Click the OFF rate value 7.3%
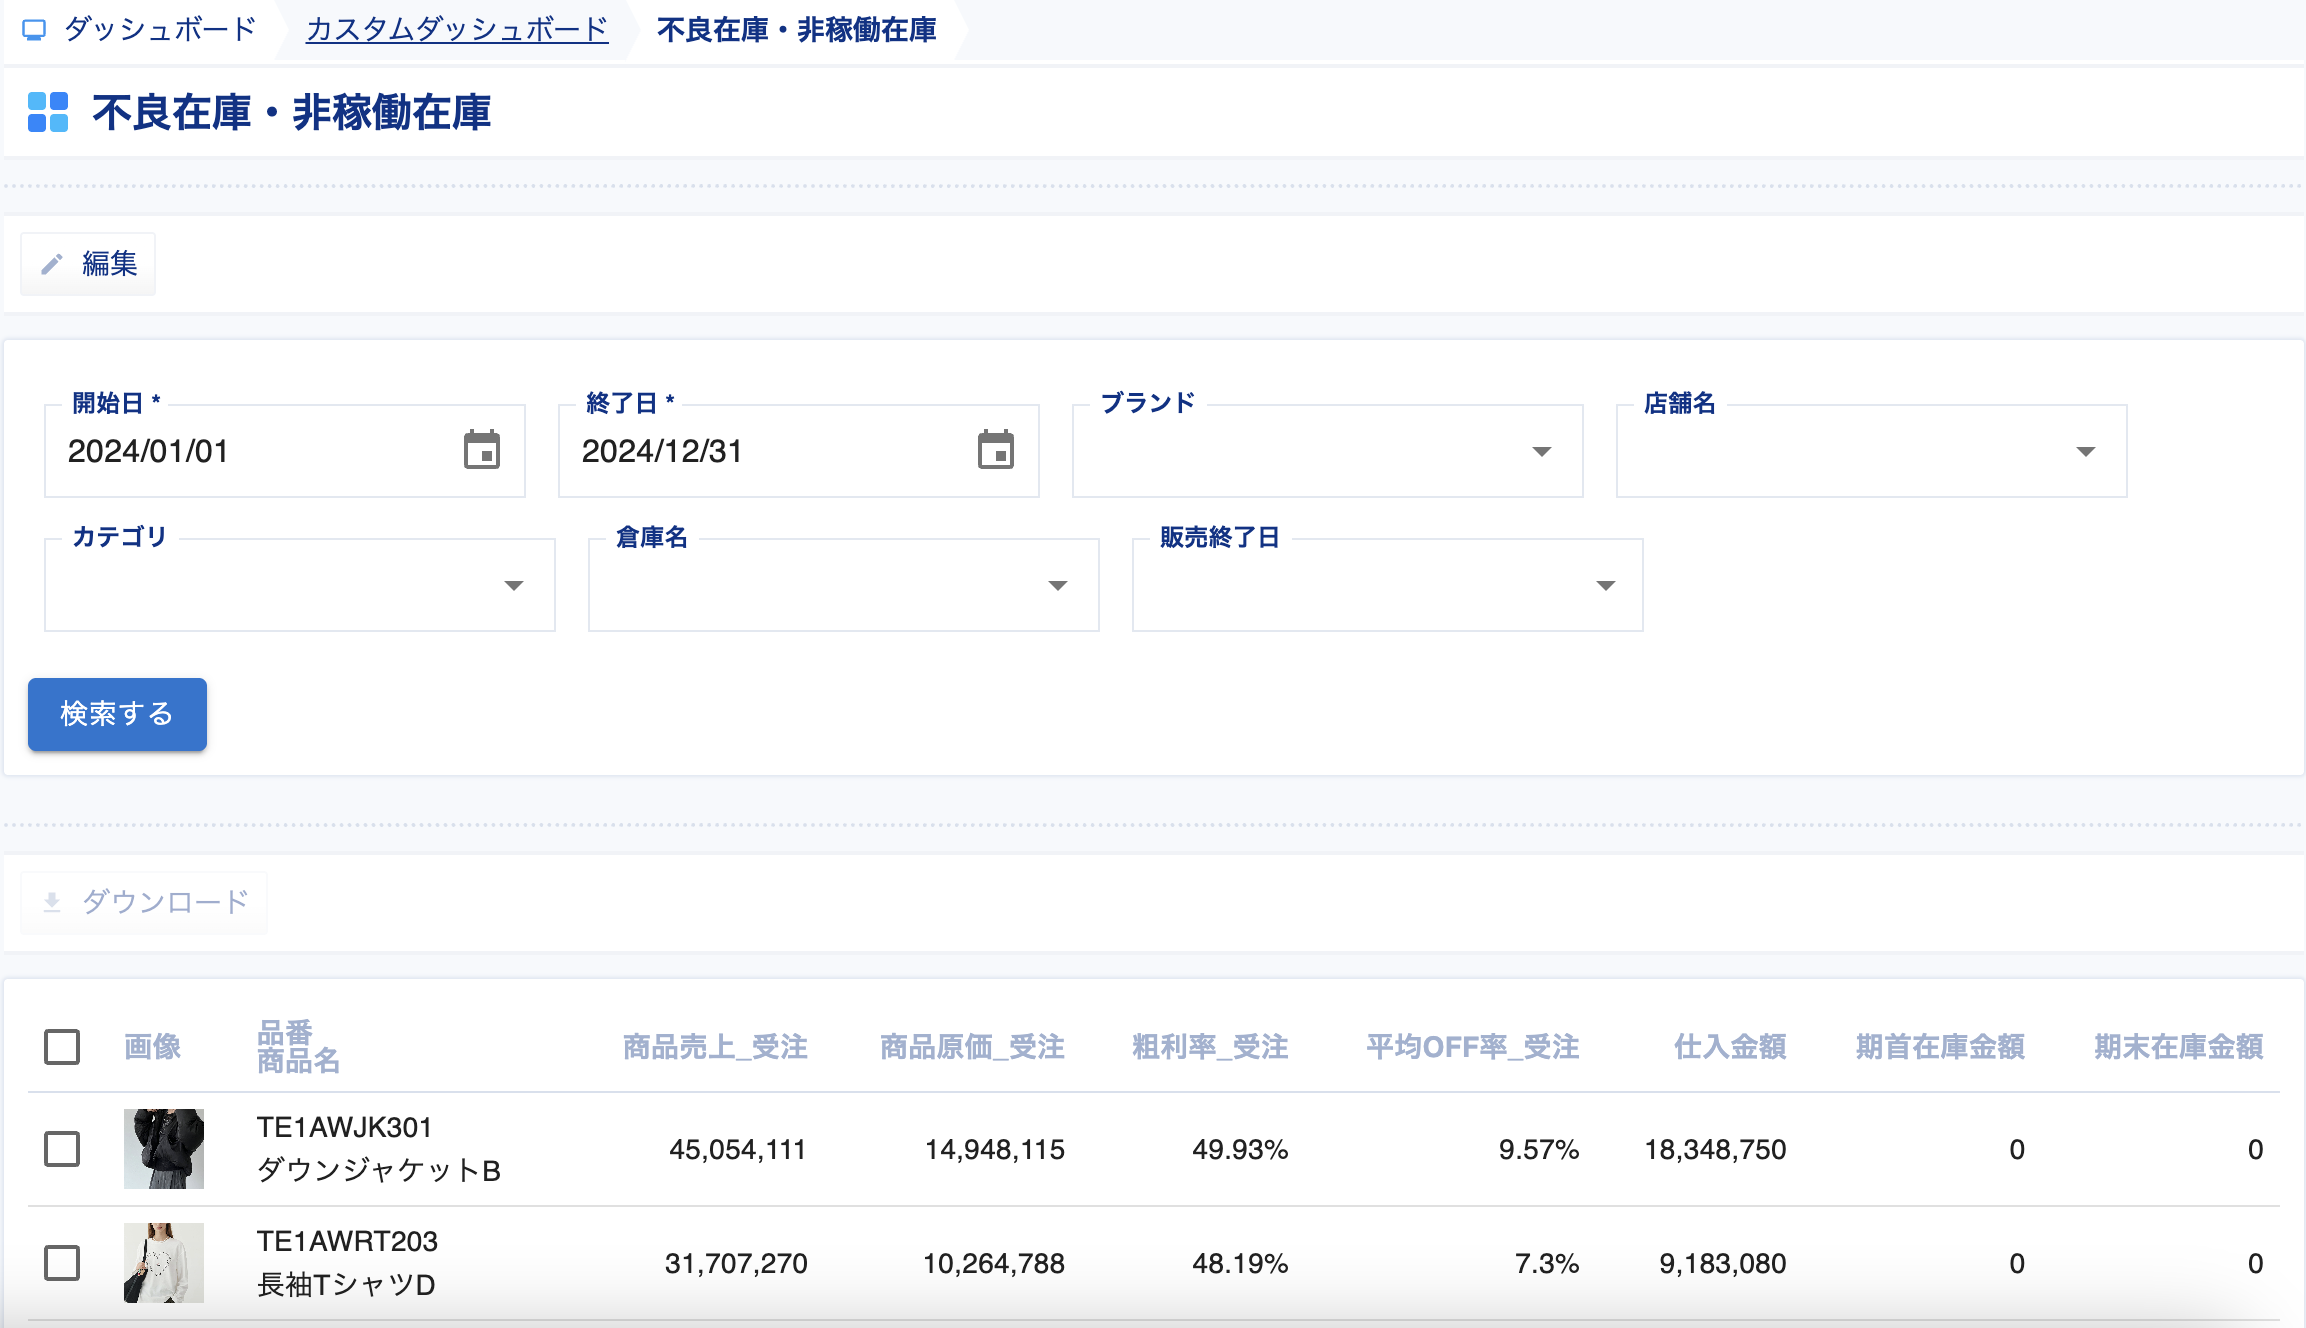Viewport: 2306px width, 1328px height. coord(1547,1263)
